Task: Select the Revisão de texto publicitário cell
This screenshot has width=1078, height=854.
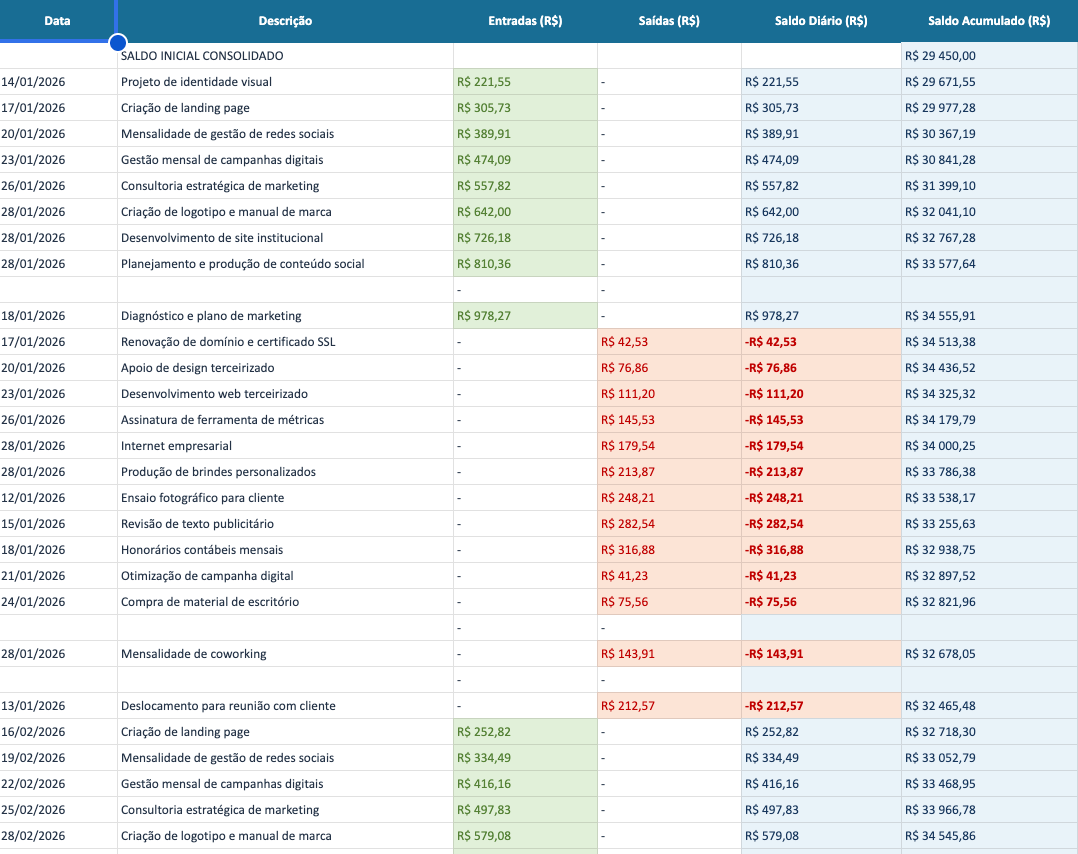Action: 285,524
